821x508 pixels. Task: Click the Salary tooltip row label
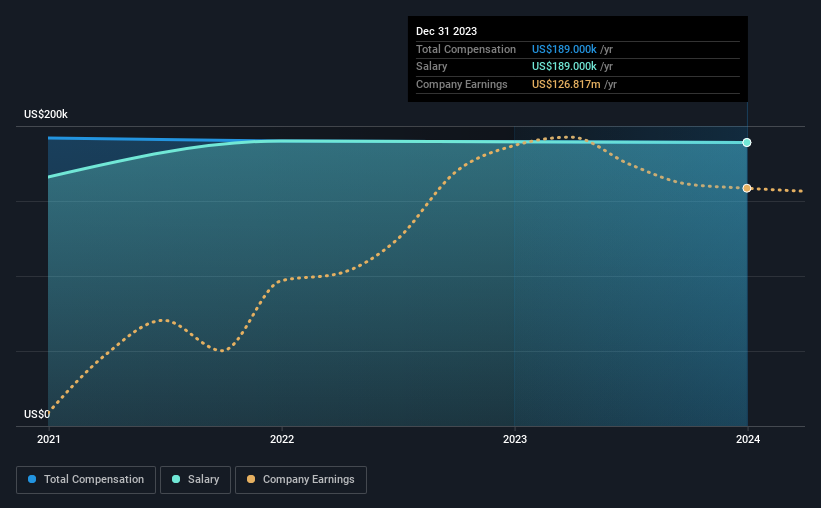point(431,67)
